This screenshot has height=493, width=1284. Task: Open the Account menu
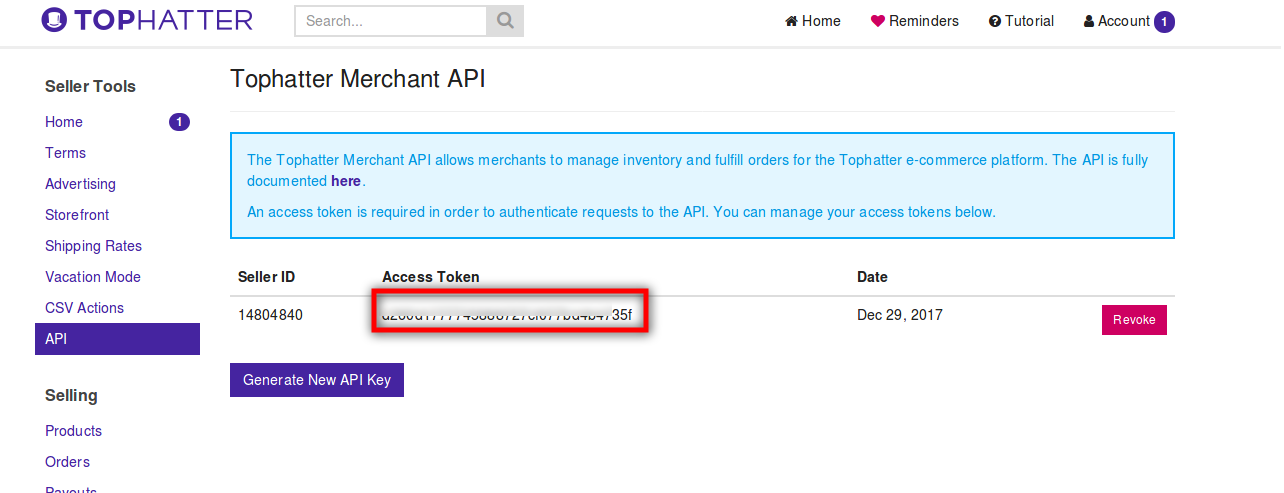click(x=1117, y=21)
